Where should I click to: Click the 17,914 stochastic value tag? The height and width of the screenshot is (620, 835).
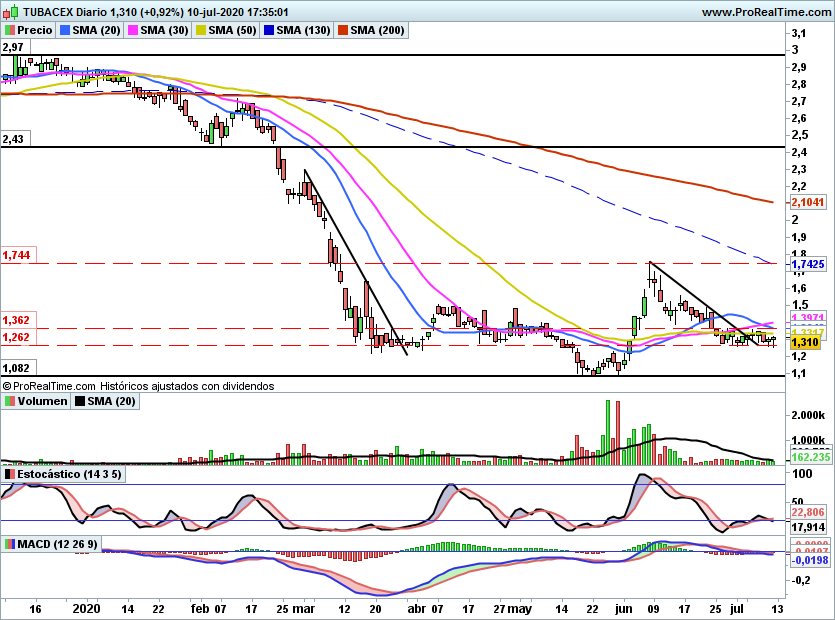click(x=808, y=527)
